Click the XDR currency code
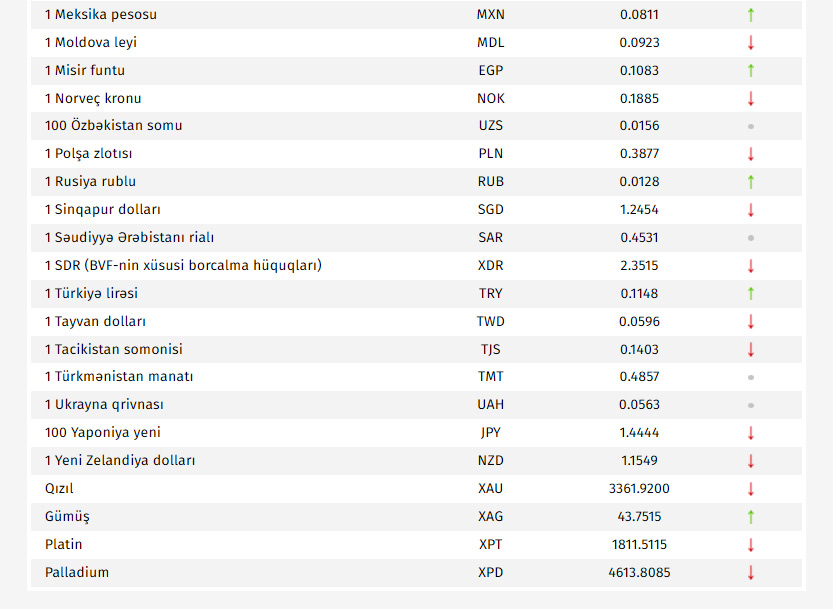Viewport: 836px width, 611px height. pos(491,266)
